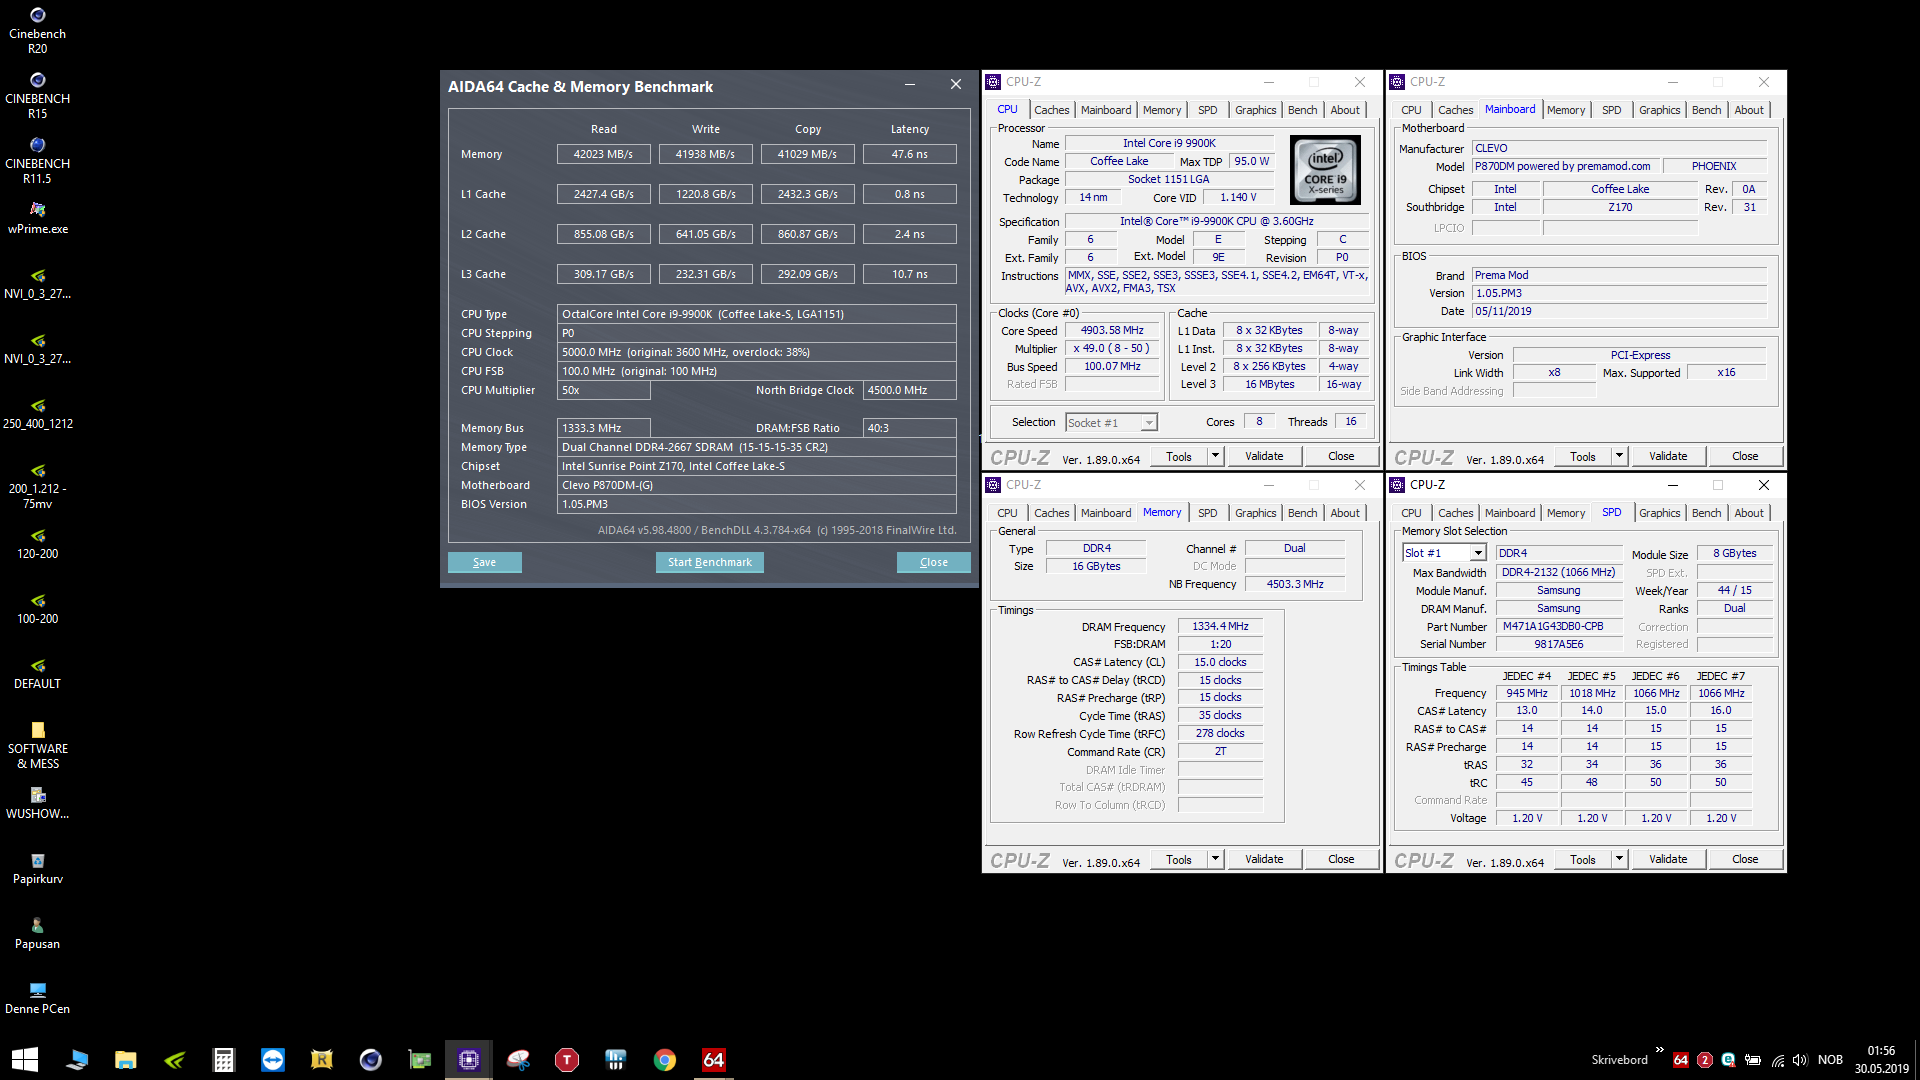Click Validate in Memory CPU-Z window
This screenshot has width=1920, height=1080.
(x=1263, y=859)
